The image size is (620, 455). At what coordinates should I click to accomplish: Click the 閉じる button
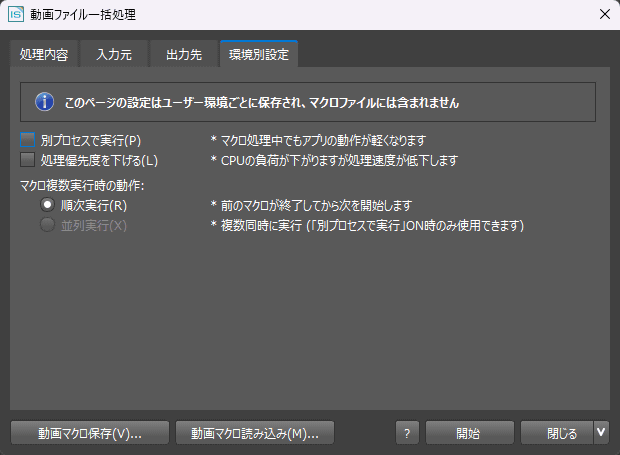(557, 433)
